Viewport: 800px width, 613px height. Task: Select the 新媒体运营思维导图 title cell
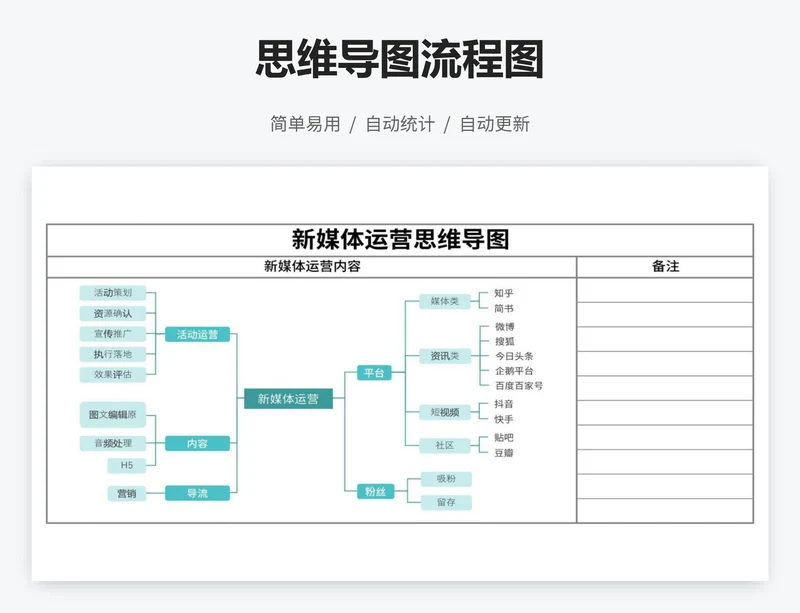[x=400, y=240]
